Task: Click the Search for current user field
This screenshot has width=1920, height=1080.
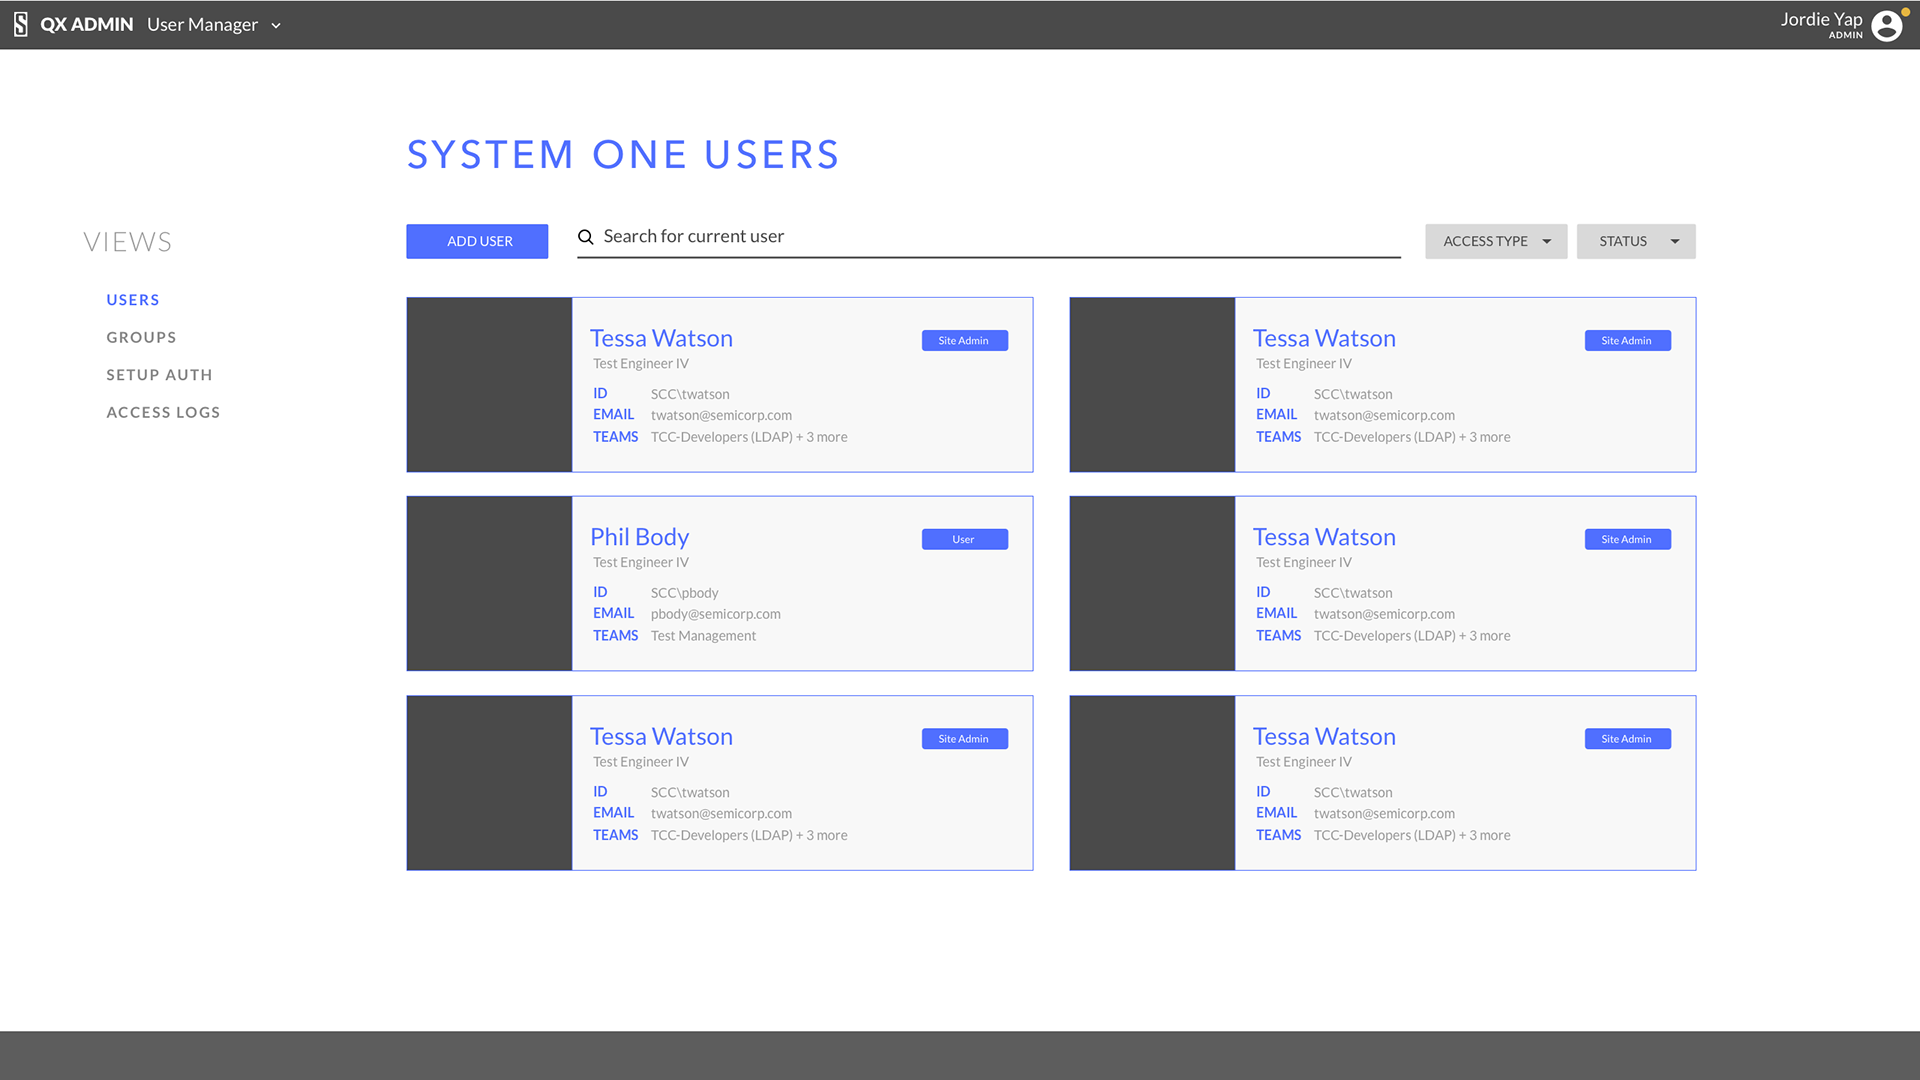Action: [990, 237]
